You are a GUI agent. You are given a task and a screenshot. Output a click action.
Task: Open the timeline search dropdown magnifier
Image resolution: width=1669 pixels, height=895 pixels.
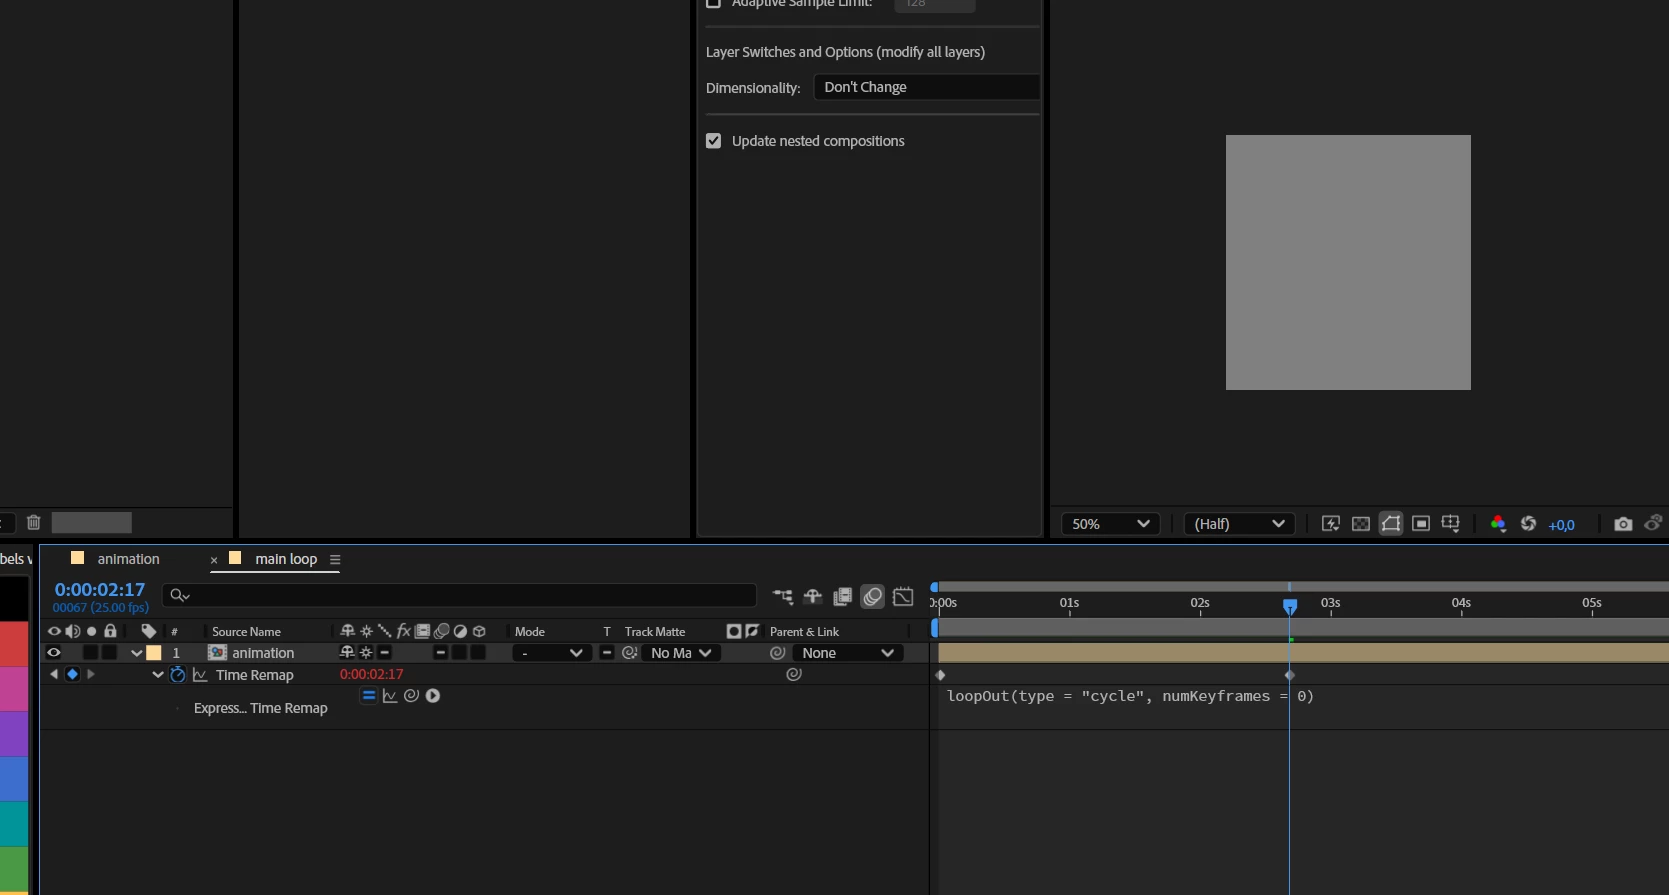pos(180,595)
